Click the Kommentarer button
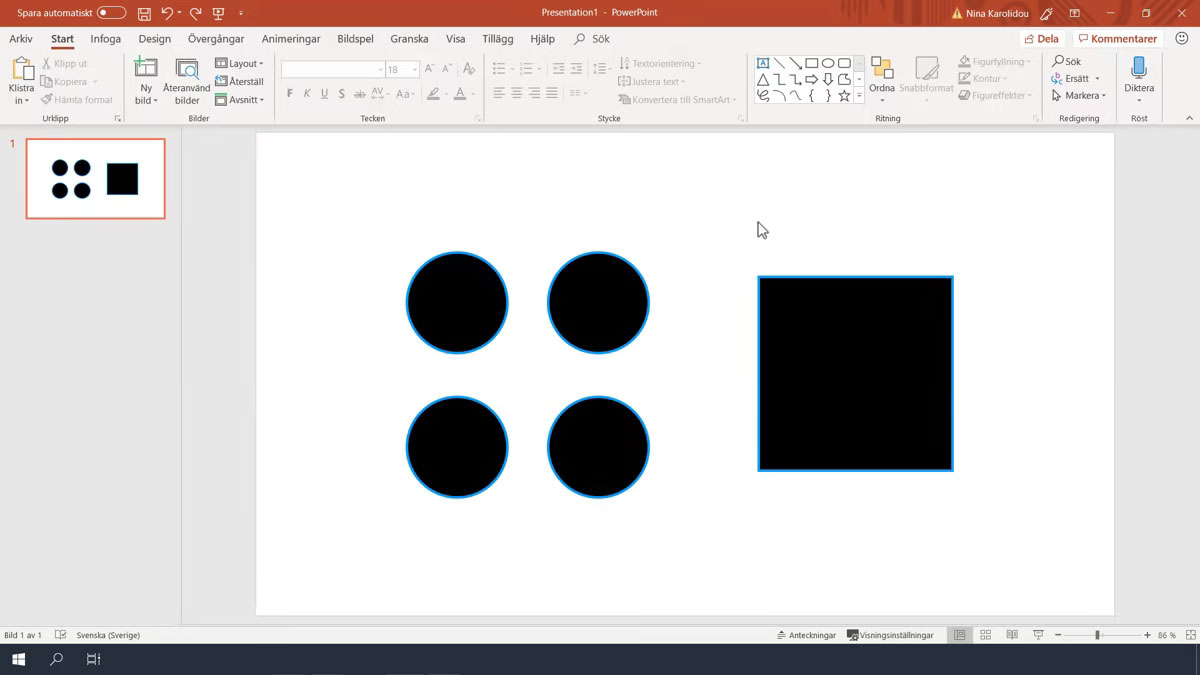Screen dimensions: 1200x675 1116,39
